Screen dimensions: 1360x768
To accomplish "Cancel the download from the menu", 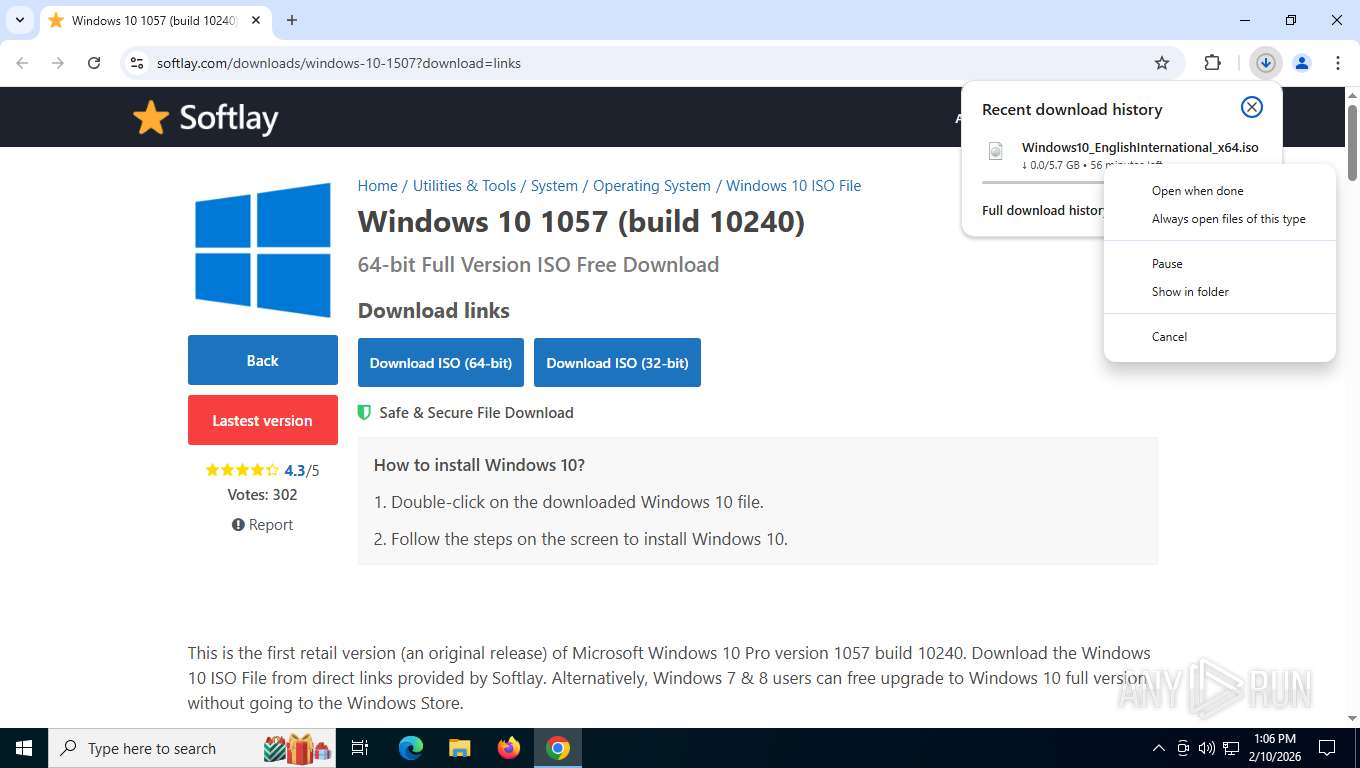I will click(1220, 337).
